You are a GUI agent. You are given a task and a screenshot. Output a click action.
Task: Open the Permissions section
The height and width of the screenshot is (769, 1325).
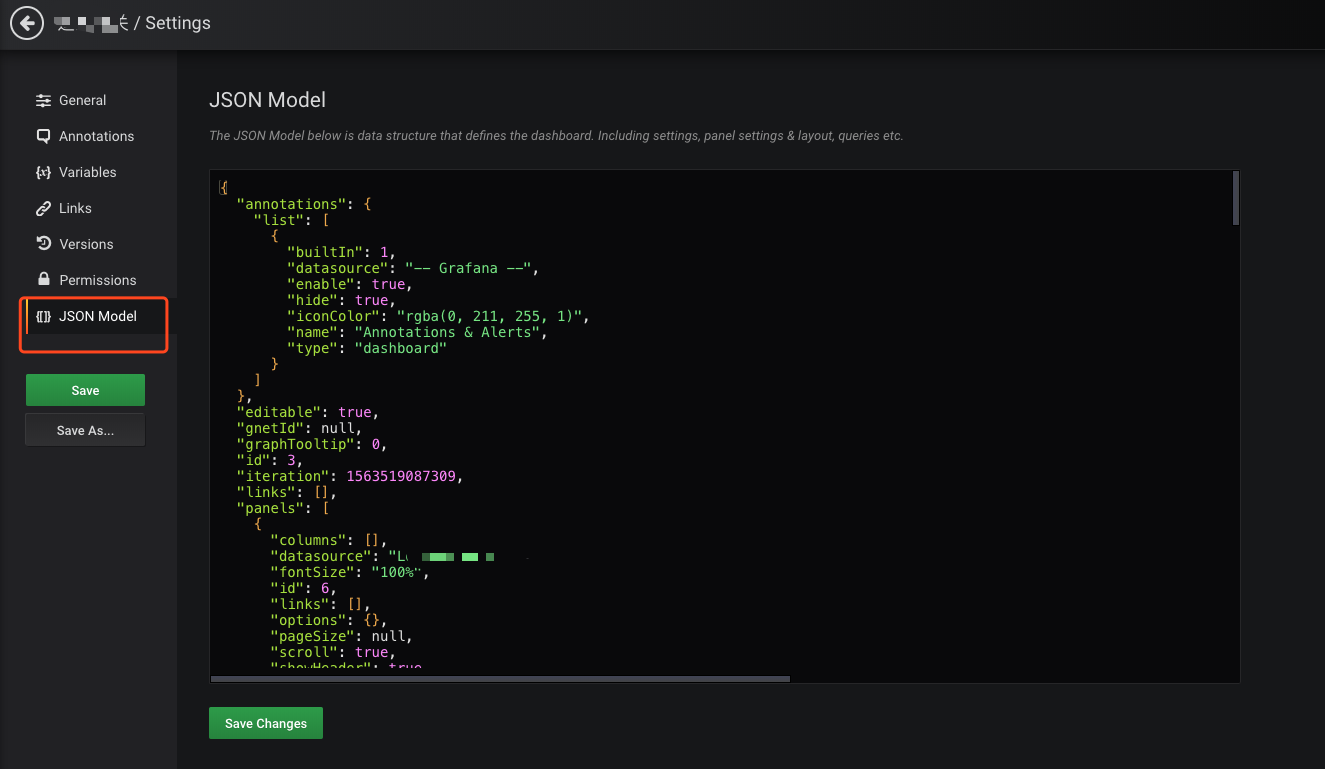[x=97, y=280]
